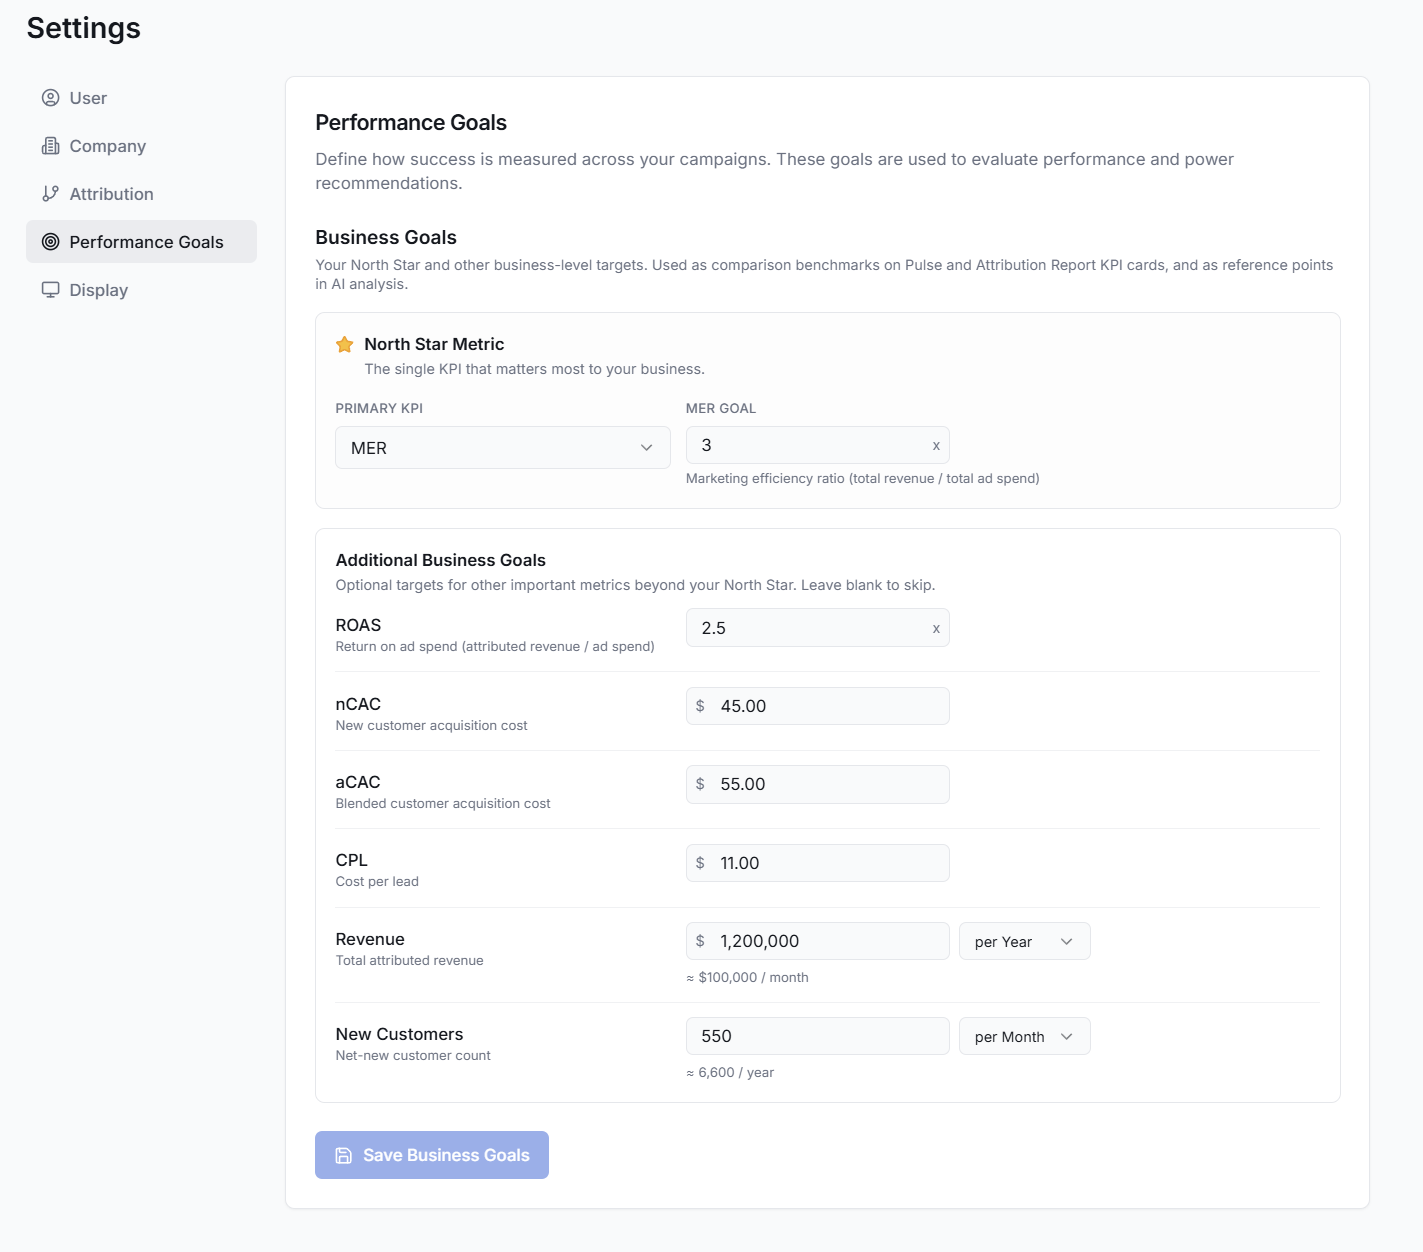Edit the nCAC value 45.00

pyautogui.click(x=817, y=706)
